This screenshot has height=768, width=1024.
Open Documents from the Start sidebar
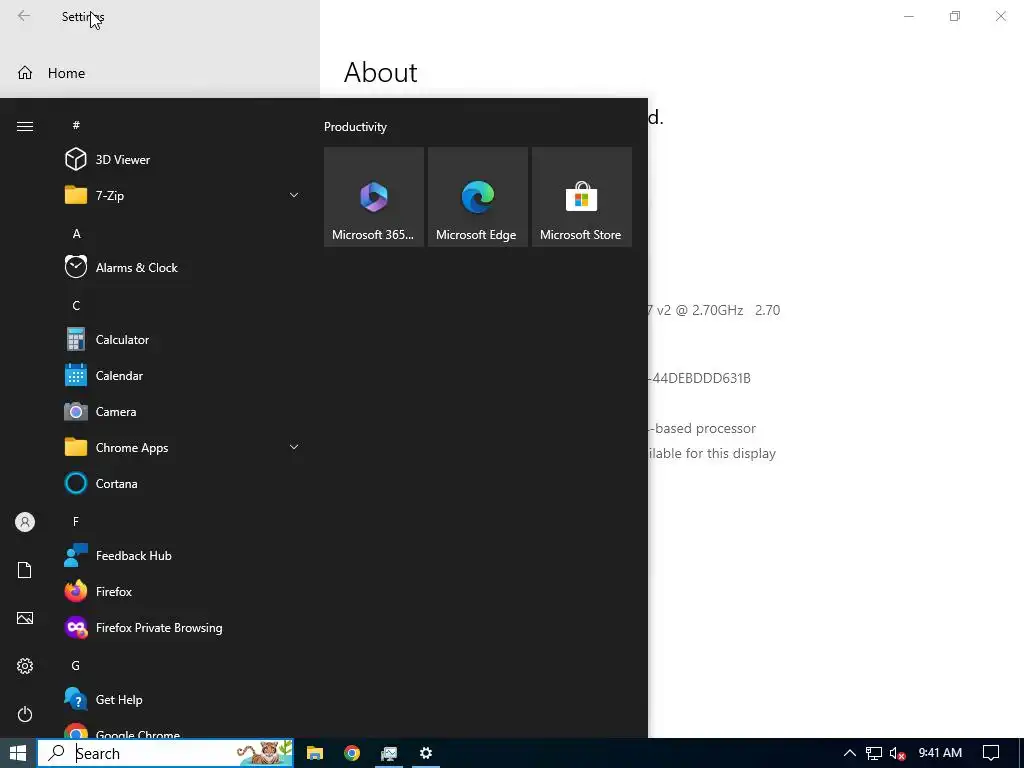coord(25,570)
